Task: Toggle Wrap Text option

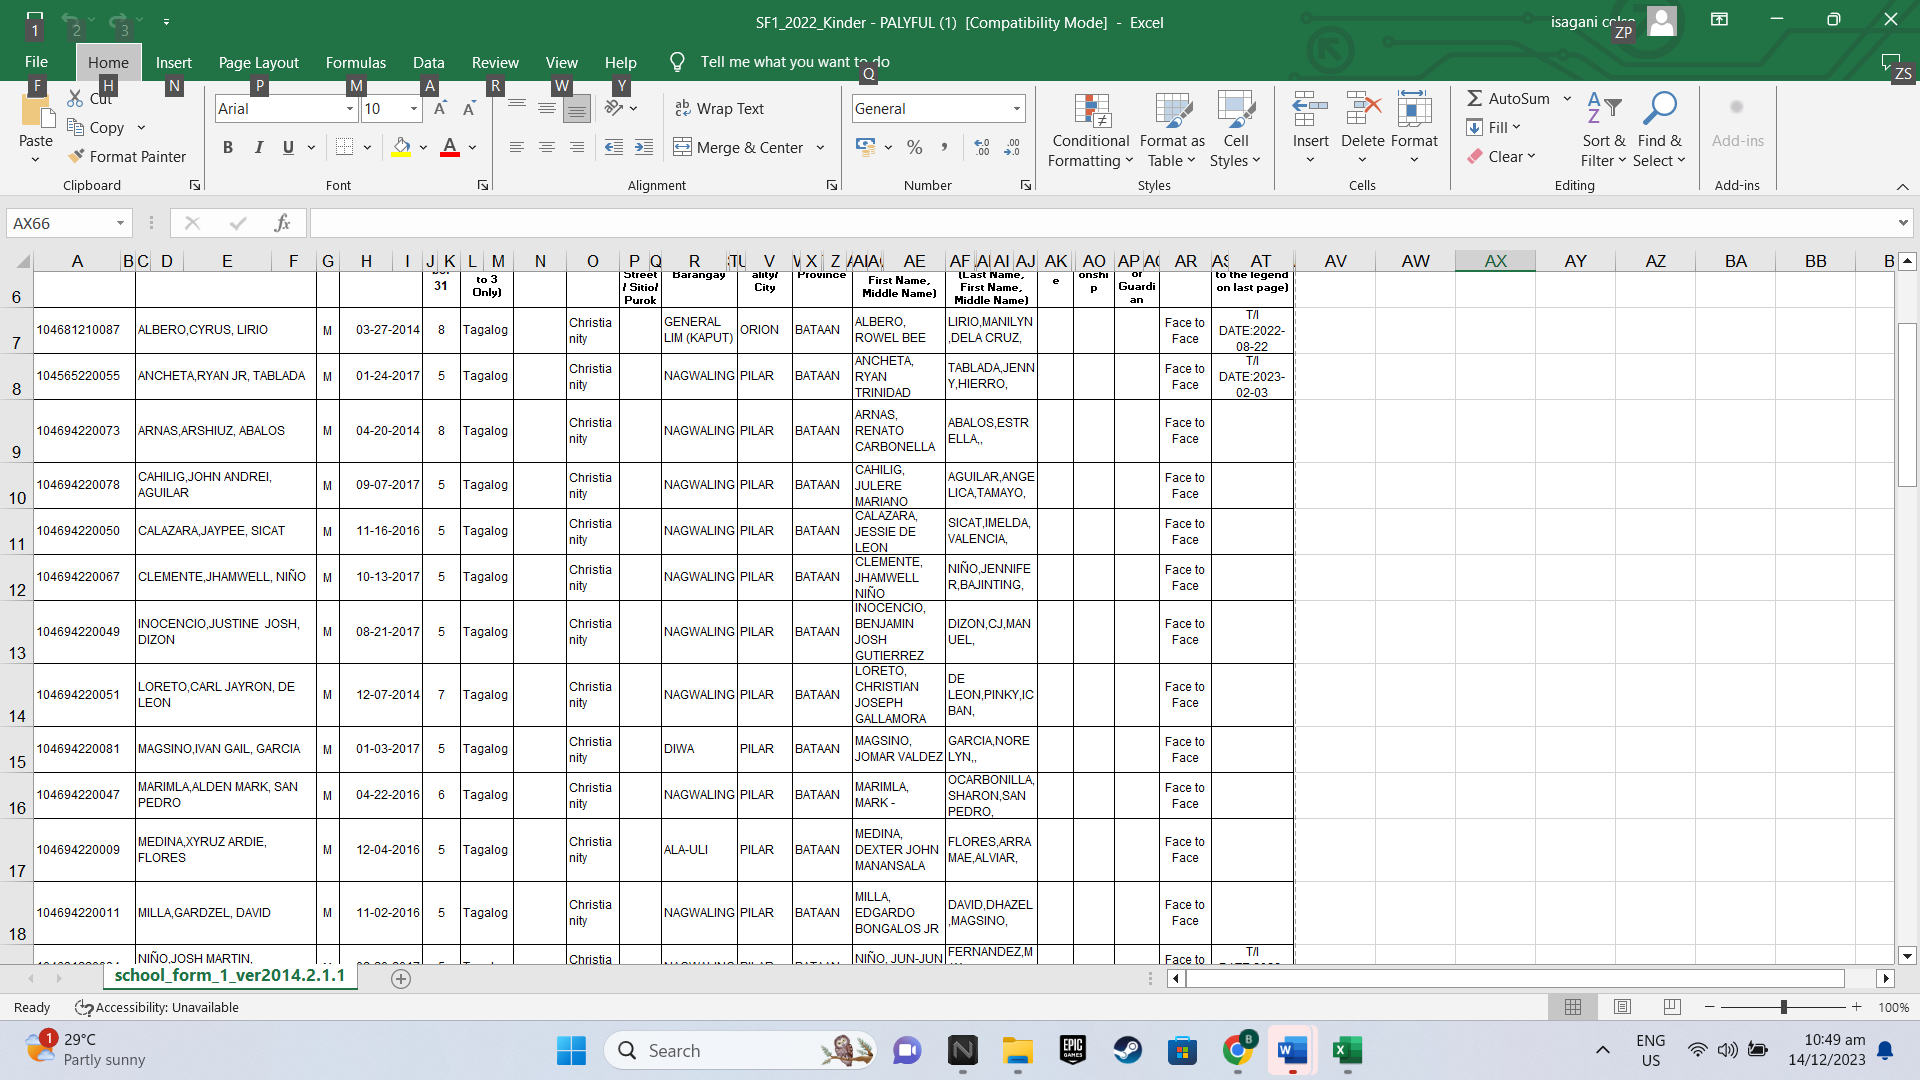Action: pos(719,109)
